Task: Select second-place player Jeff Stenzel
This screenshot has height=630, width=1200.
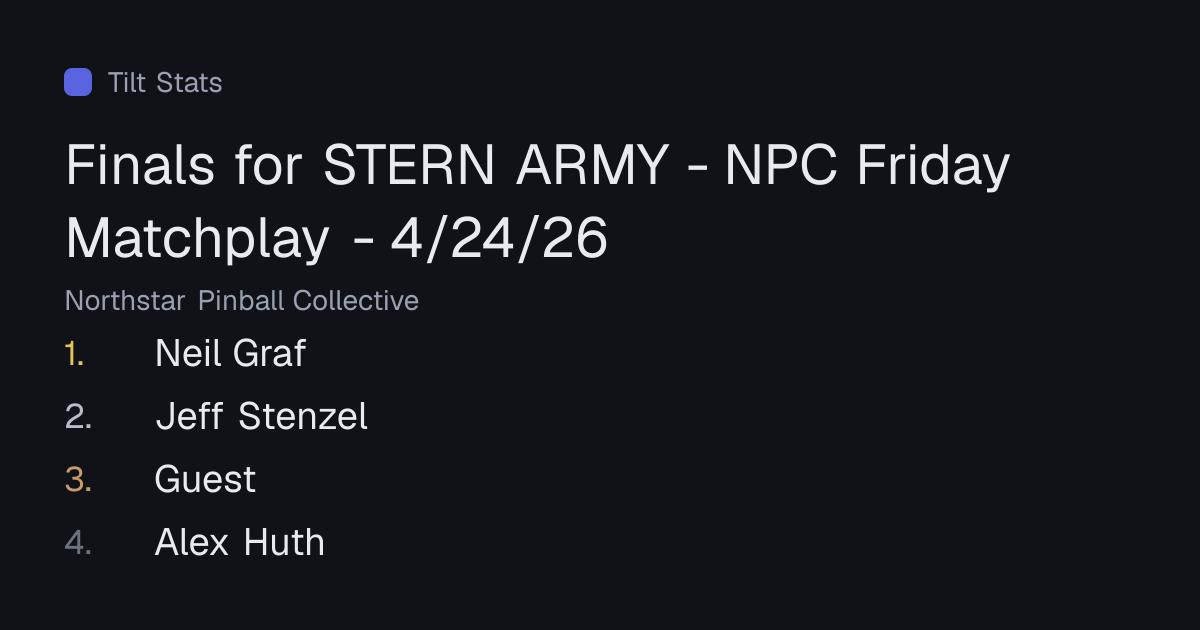Action: click(262, 416)
